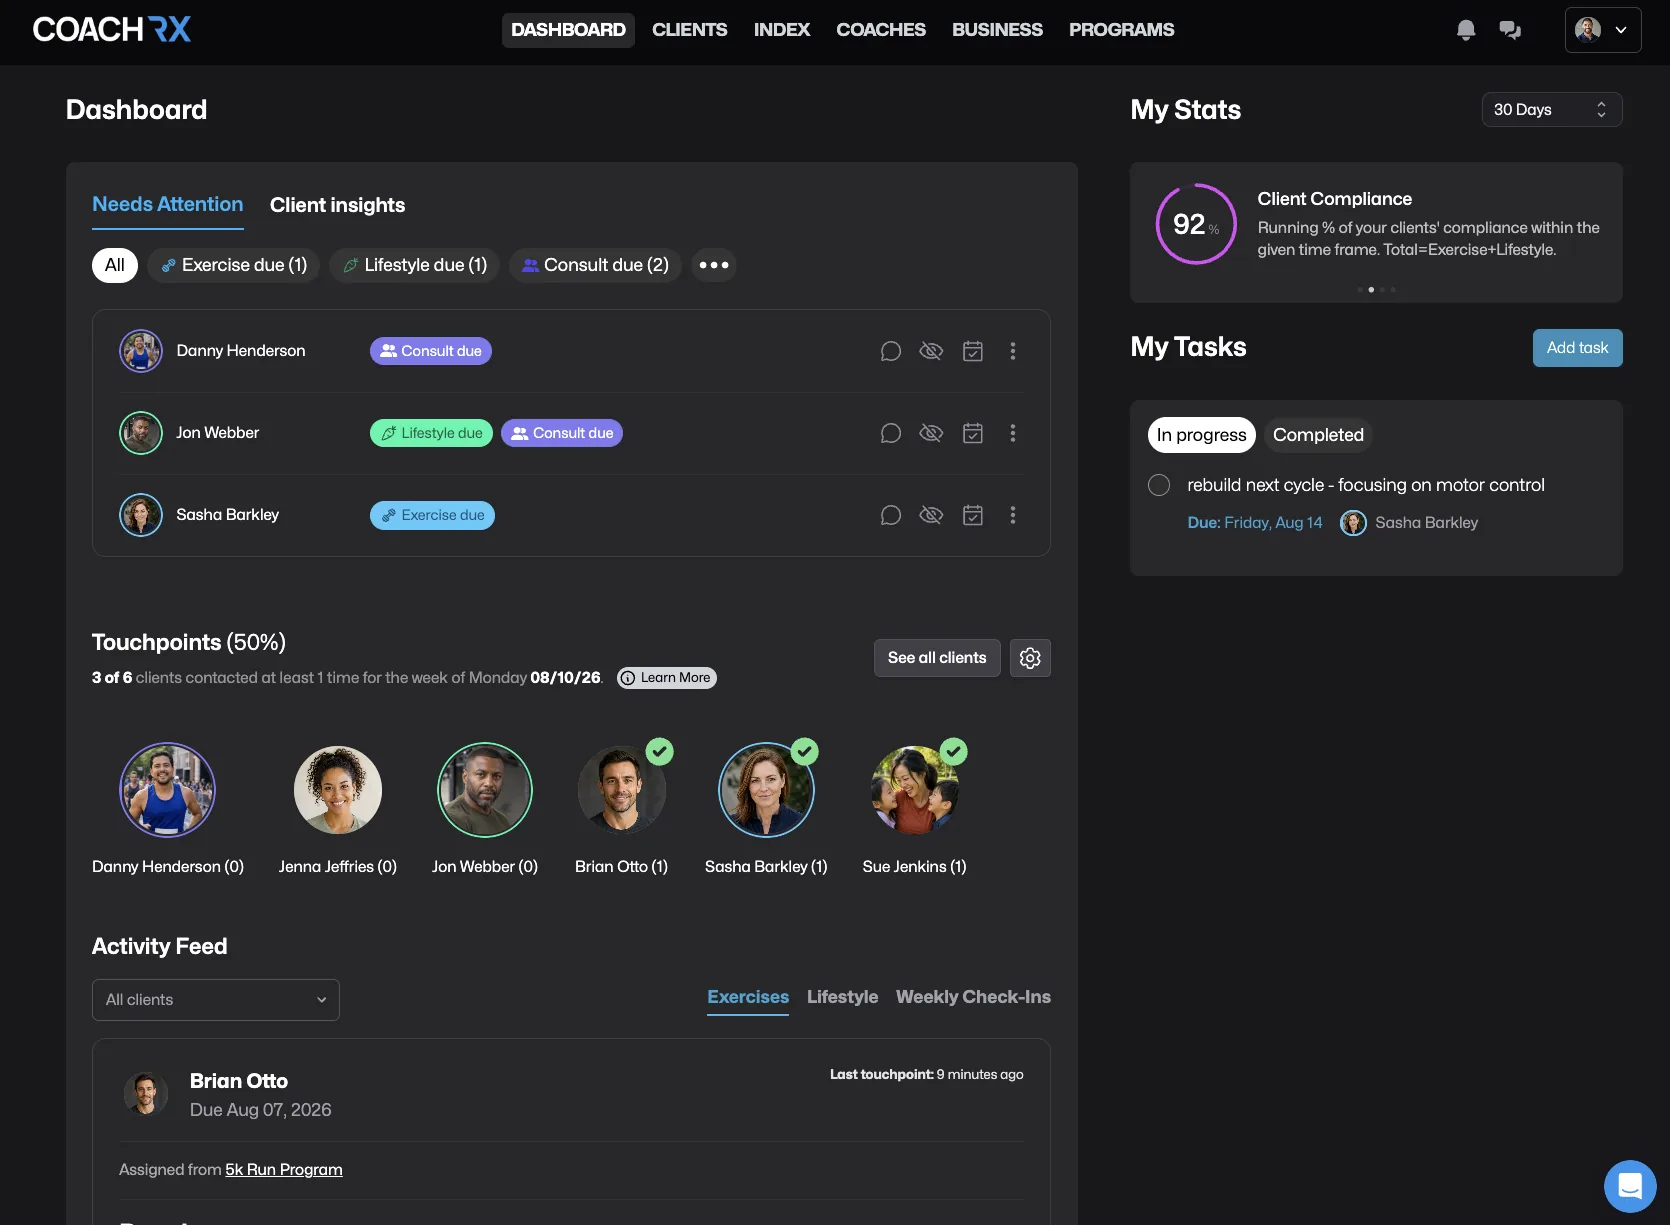
Task: Hide Sasha Barkley with eye-slash icon
Action: [x=931, y=515]
